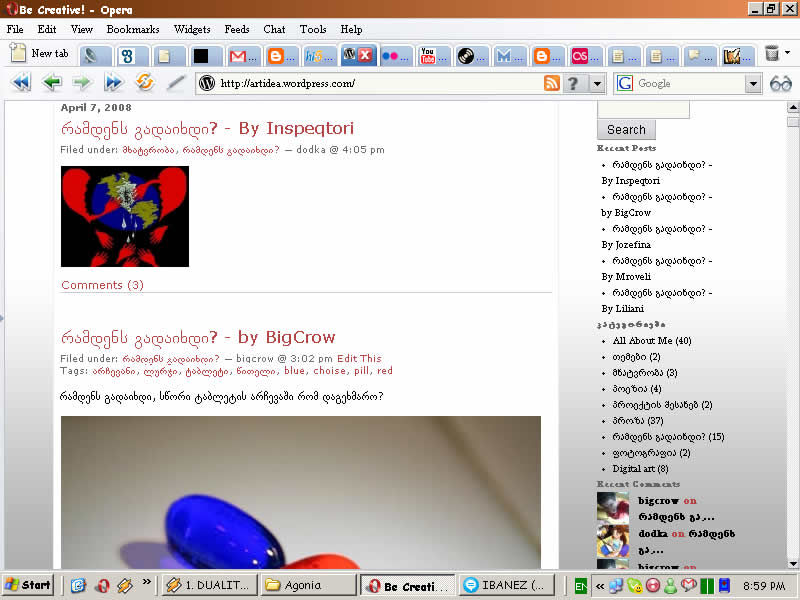Image resolution: width=800 pixels, height=600 pixels.
Task: Switch to IBANEZ taskbar window
Action: pyautogui.click(x=507, y=585)
